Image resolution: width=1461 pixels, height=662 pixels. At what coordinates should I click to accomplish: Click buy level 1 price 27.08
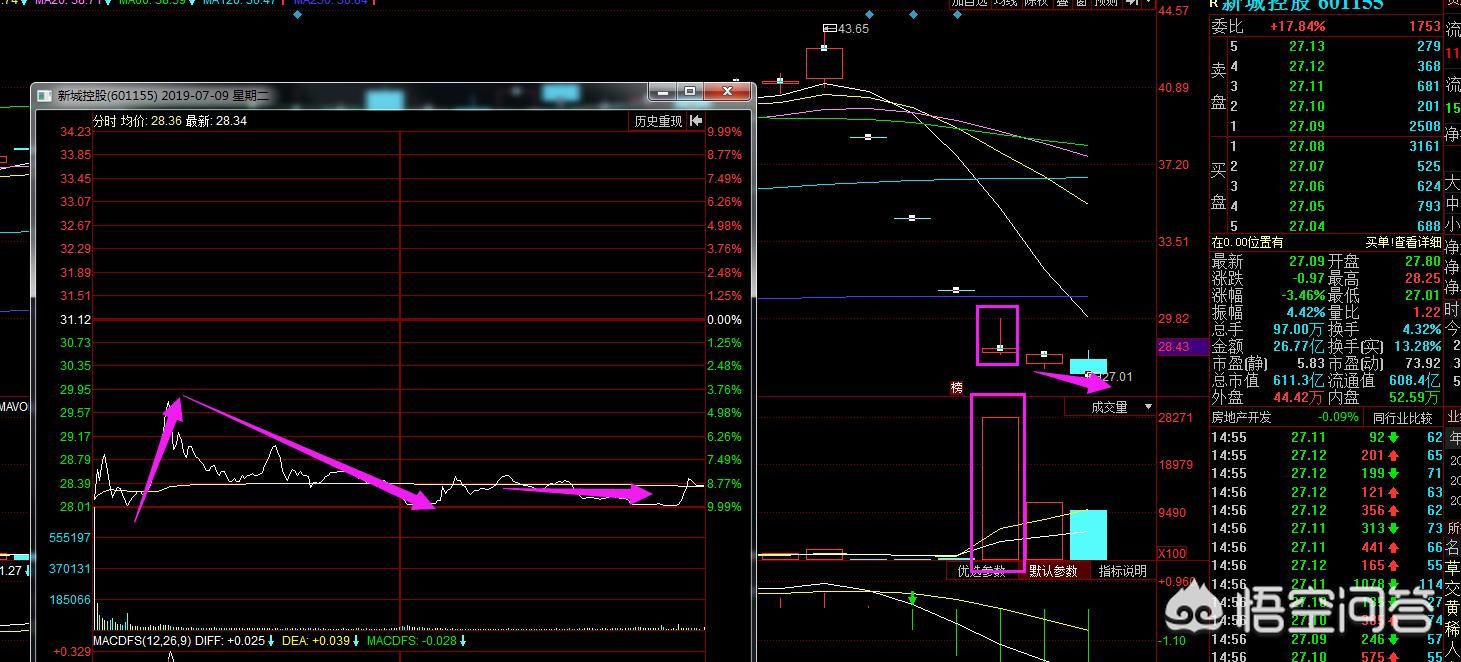(x=1307, y=147)
